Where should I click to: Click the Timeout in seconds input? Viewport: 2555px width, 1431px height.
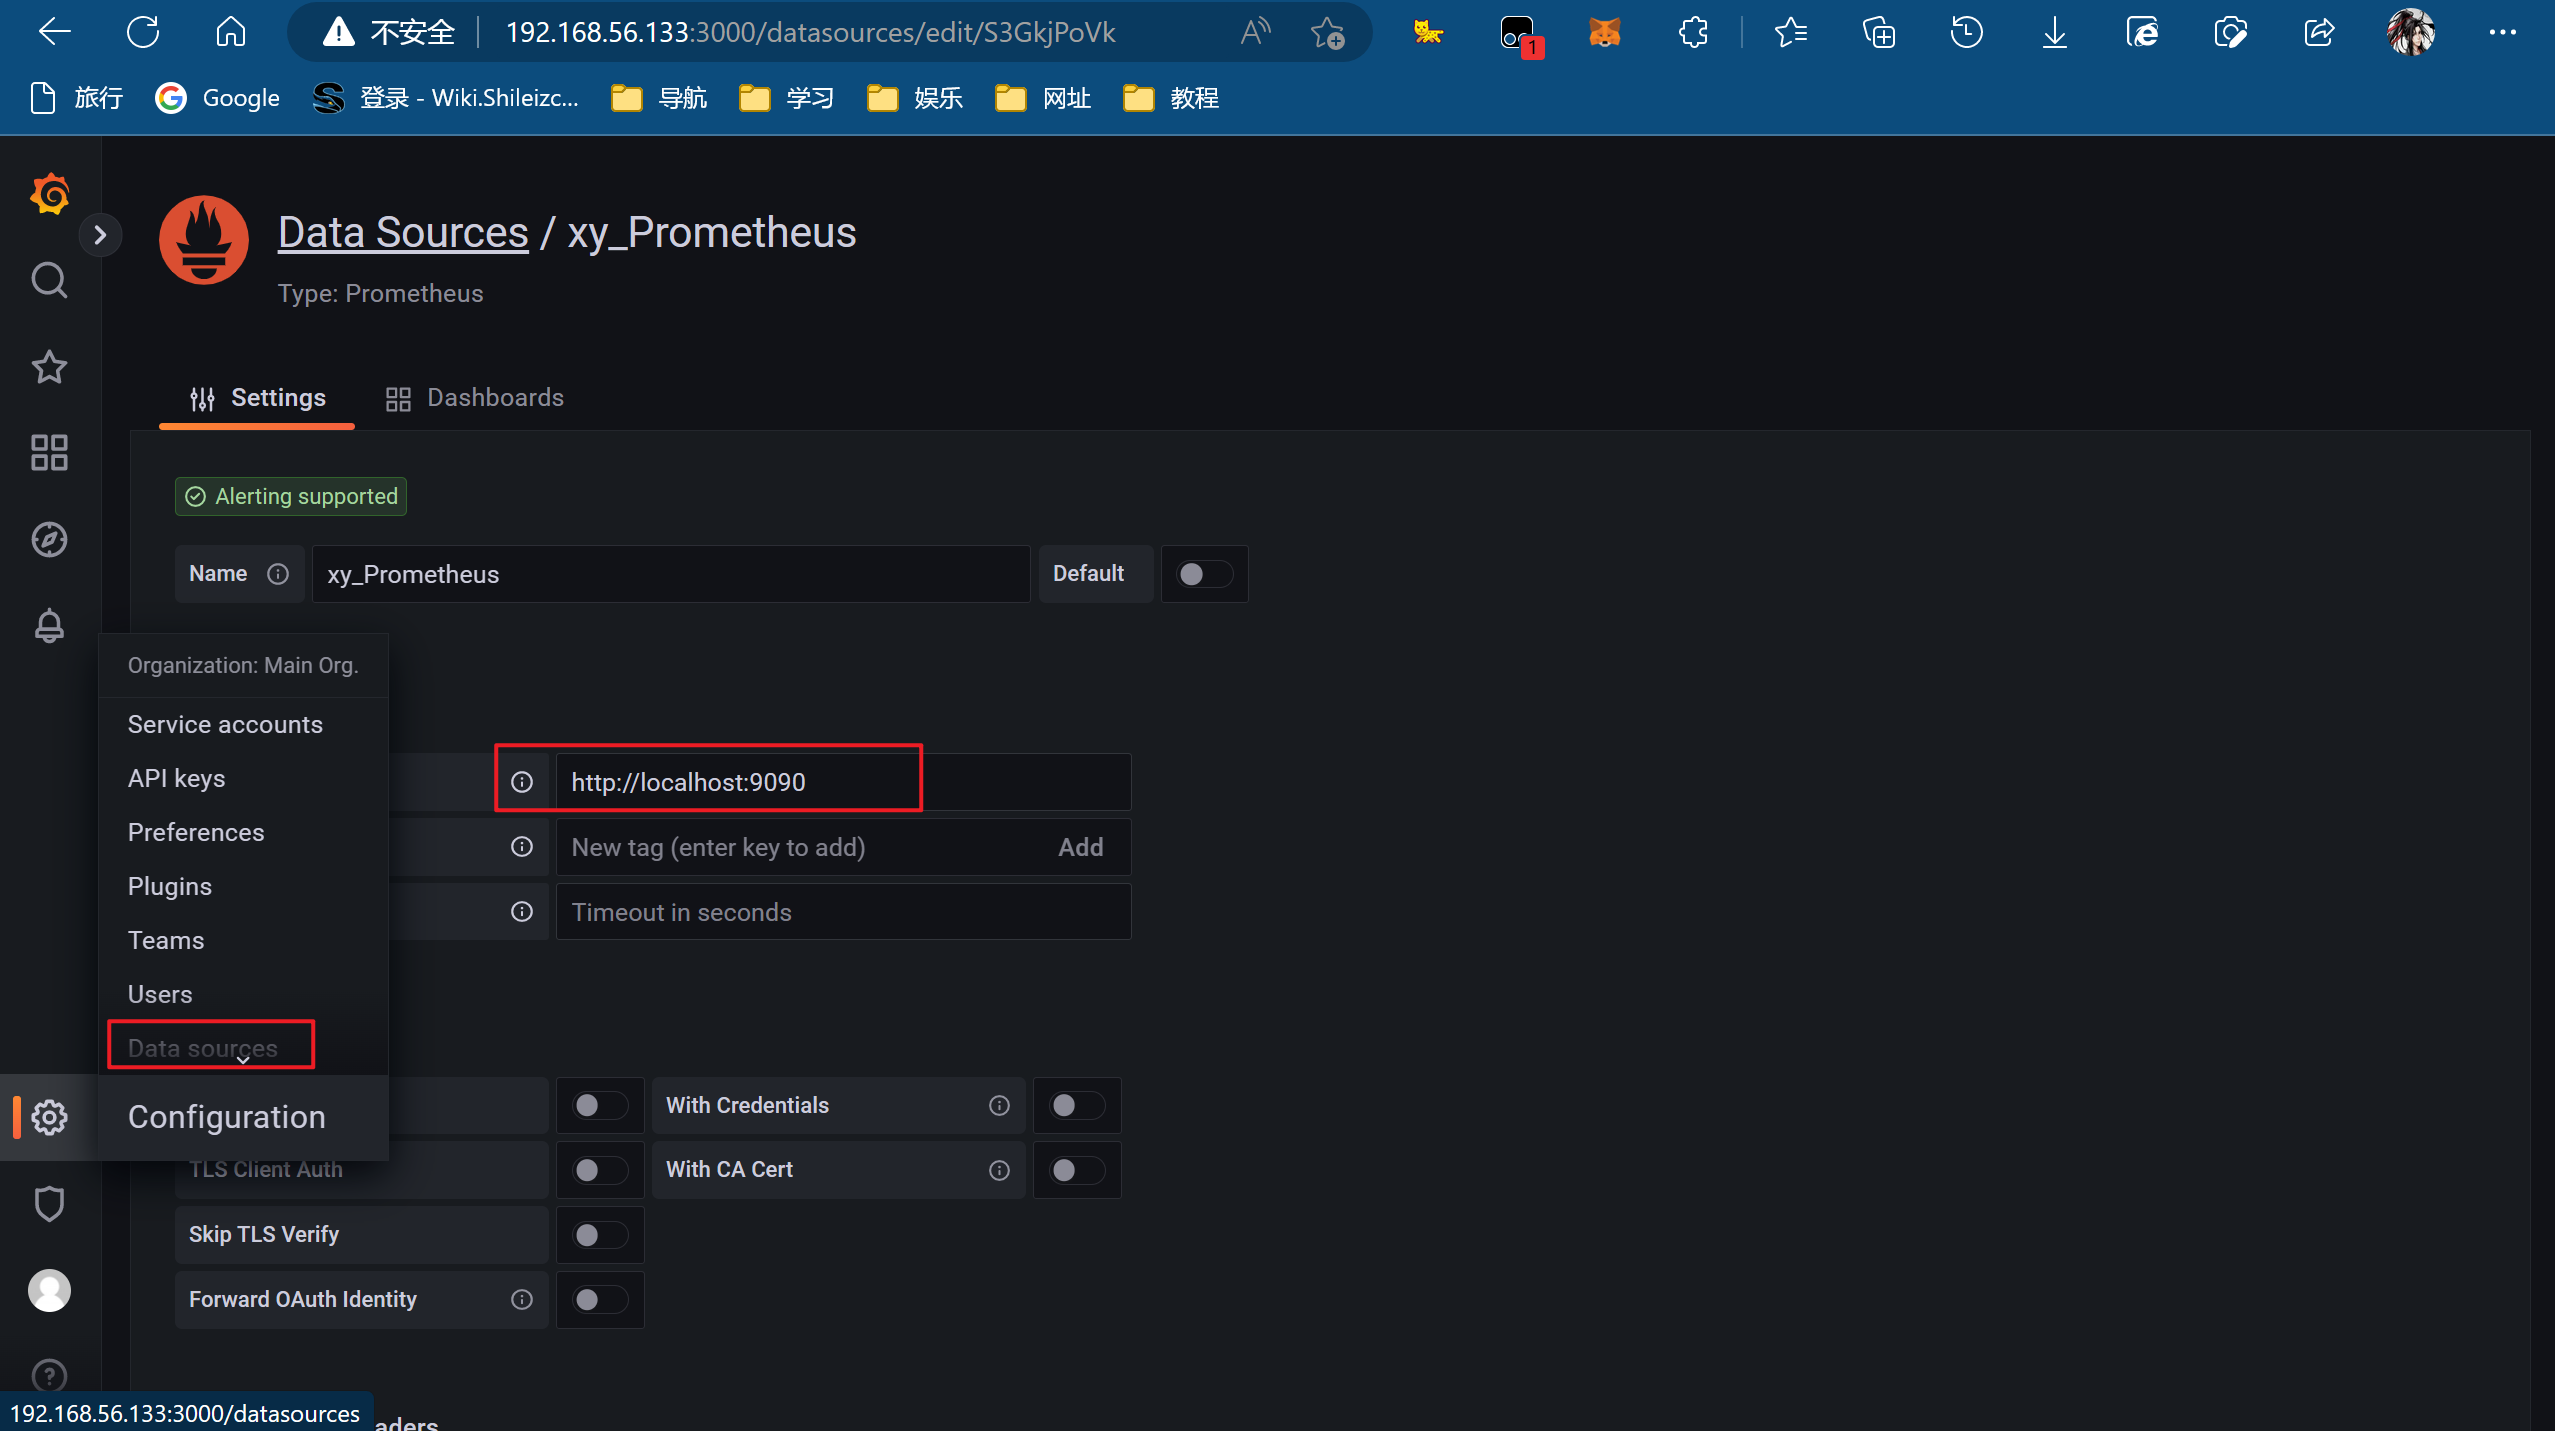[843, 912]
